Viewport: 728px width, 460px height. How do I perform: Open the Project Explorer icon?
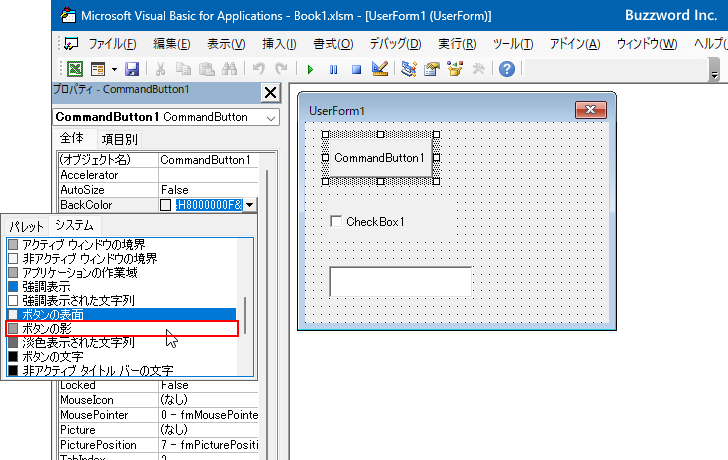coord(409,69)
